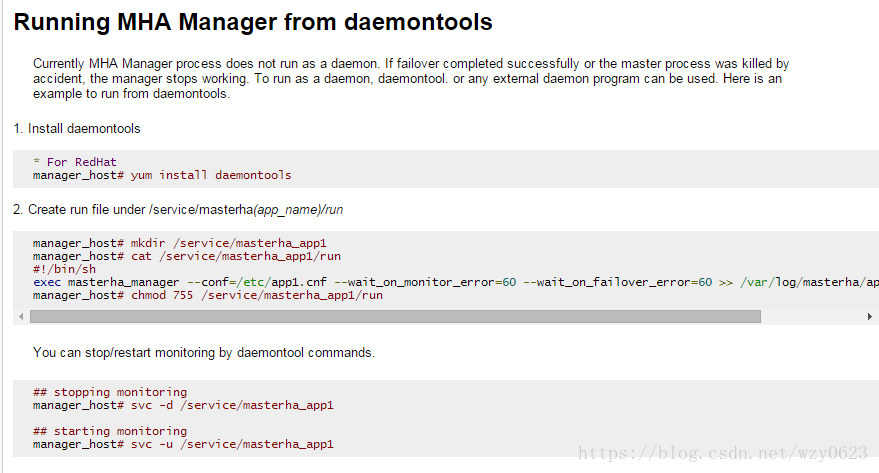Click the '2. Create run file' step text
The image size is (879, 473).
(x=178, y=210)
